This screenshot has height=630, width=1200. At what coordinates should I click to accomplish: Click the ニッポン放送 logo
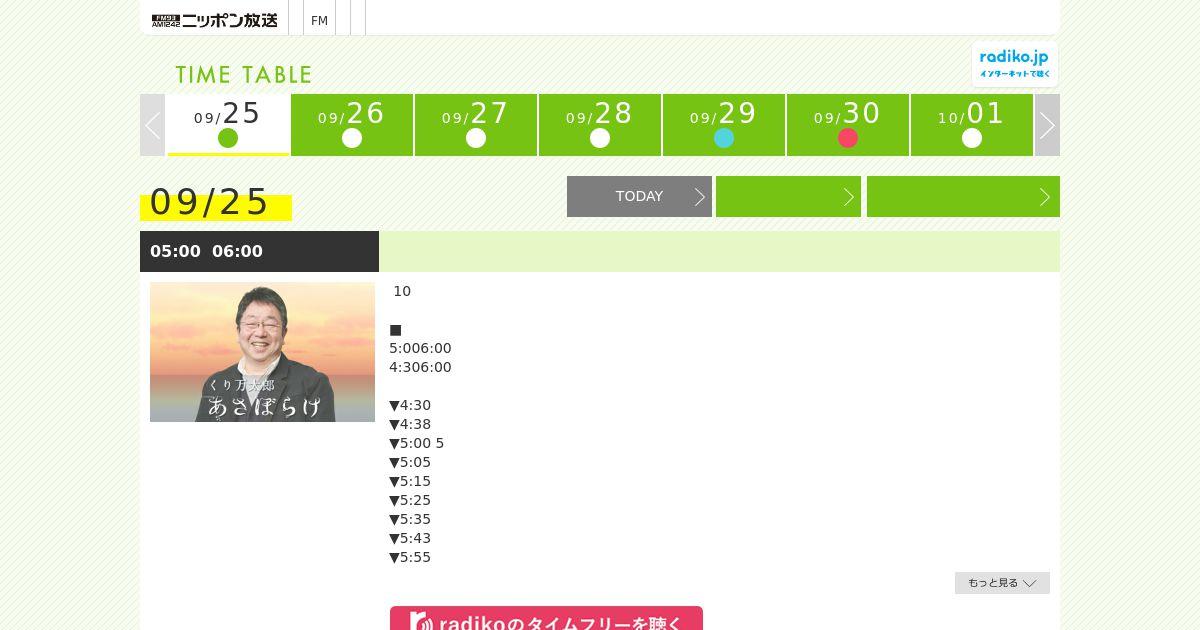(214, 20)
